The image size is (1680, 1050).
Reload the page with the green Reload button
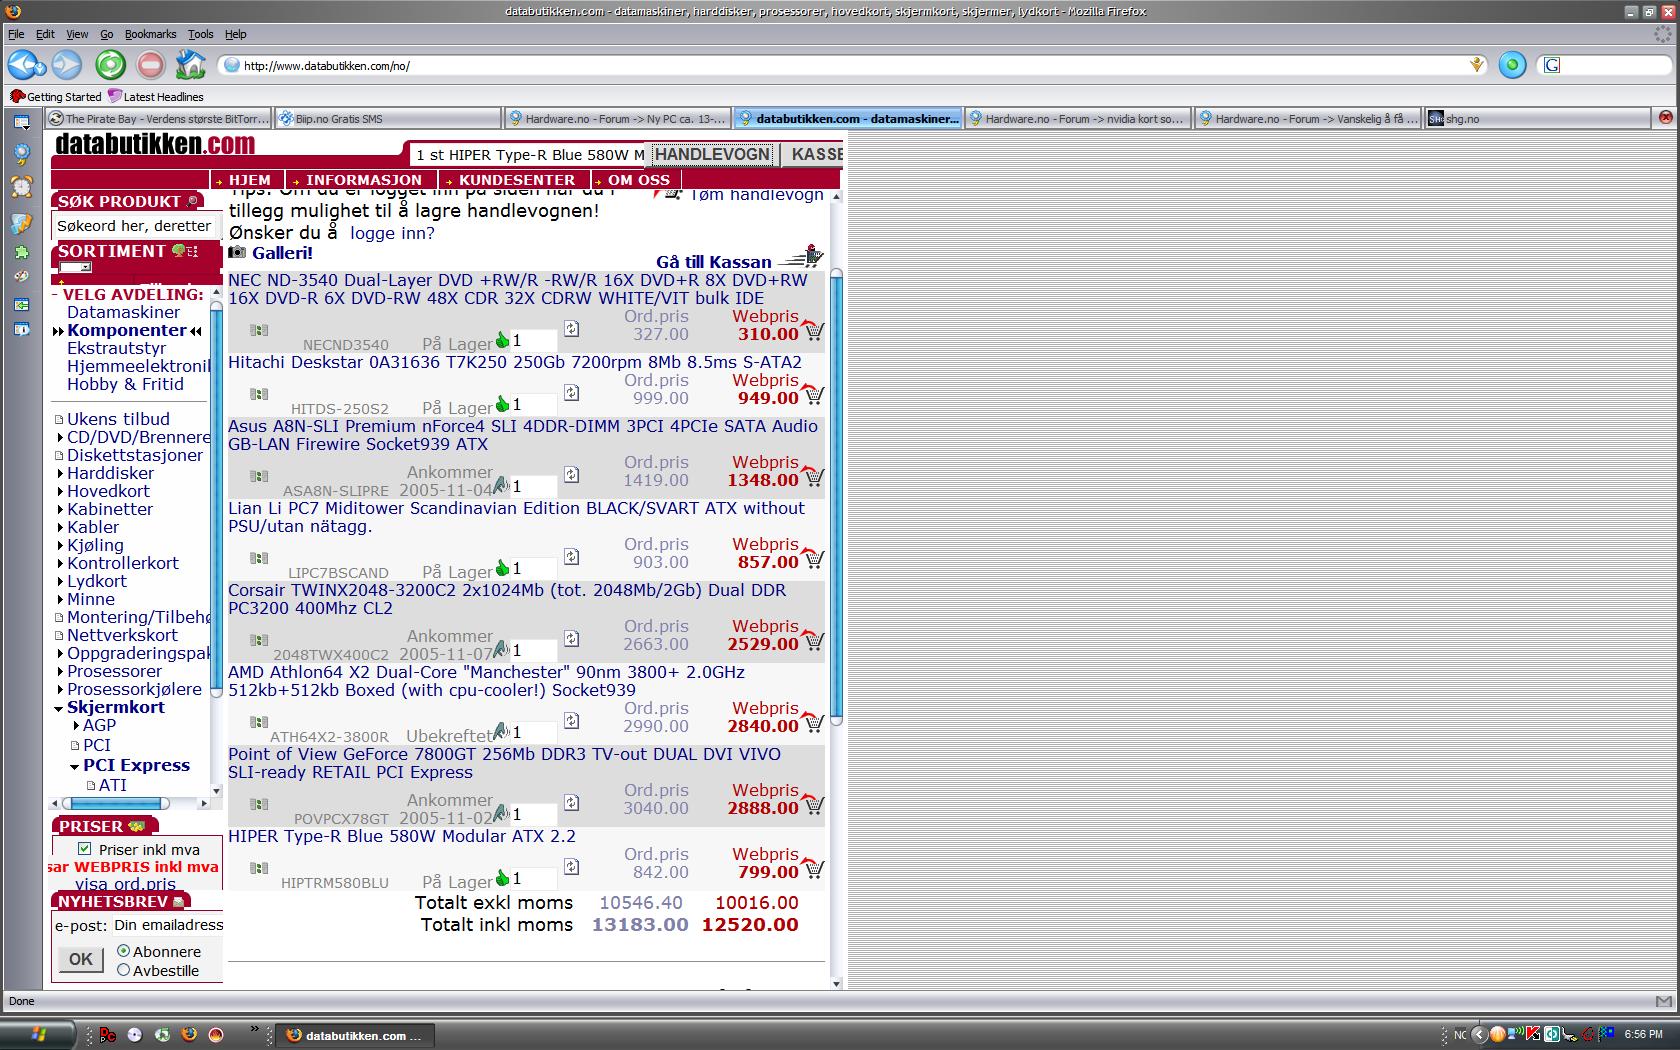click(110, 65)
